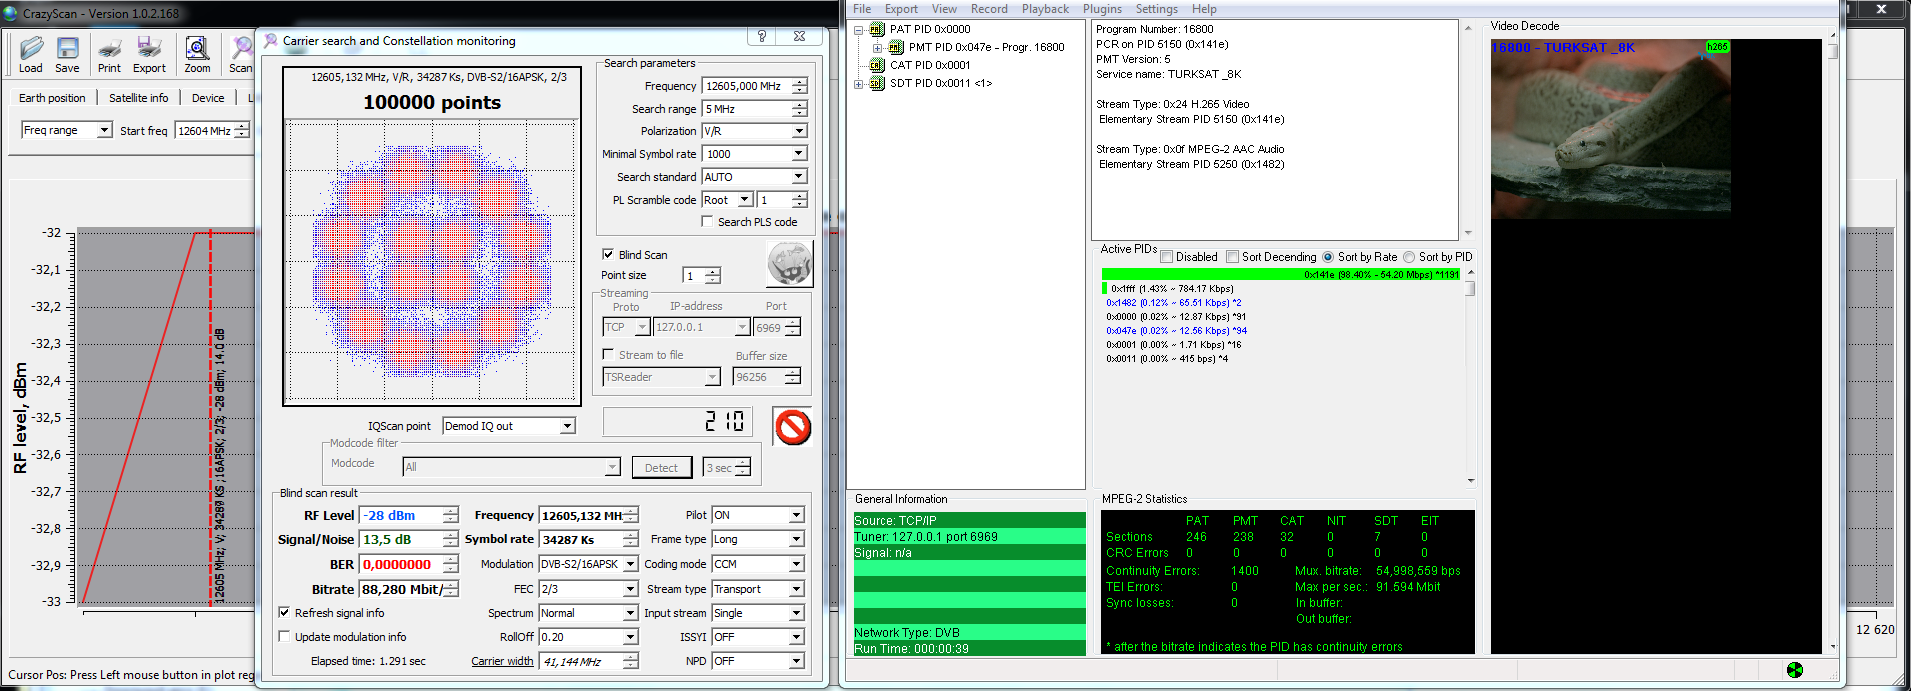This screenshot has width=1911, height=691.
Task: Open the Plugins menu
Action: click(x=1102, y=9)
